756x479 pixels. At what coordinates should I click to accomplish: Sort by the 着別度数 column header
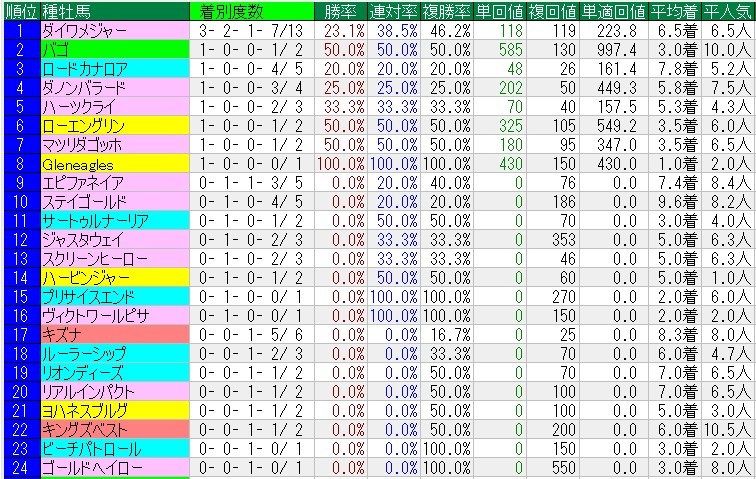coord(252,12)
